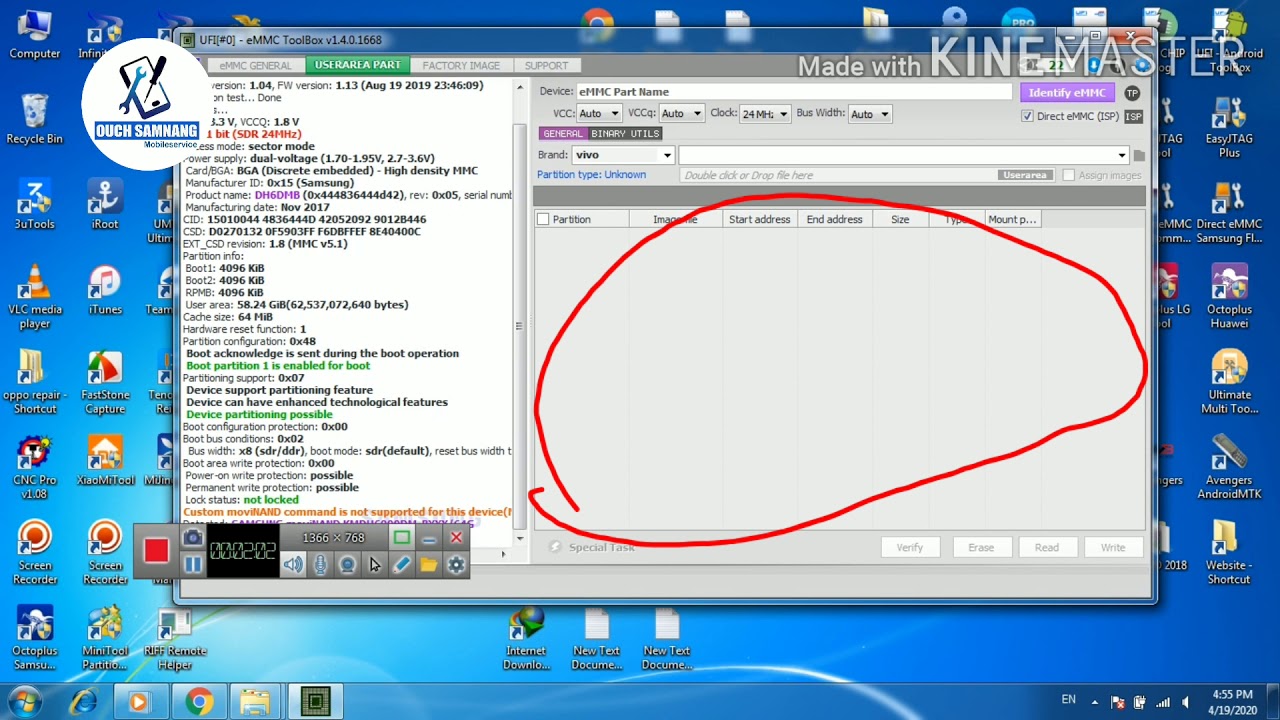Open the recorder settings gear
Viewport: 1280px width, 720px height.
pos(456,565)
